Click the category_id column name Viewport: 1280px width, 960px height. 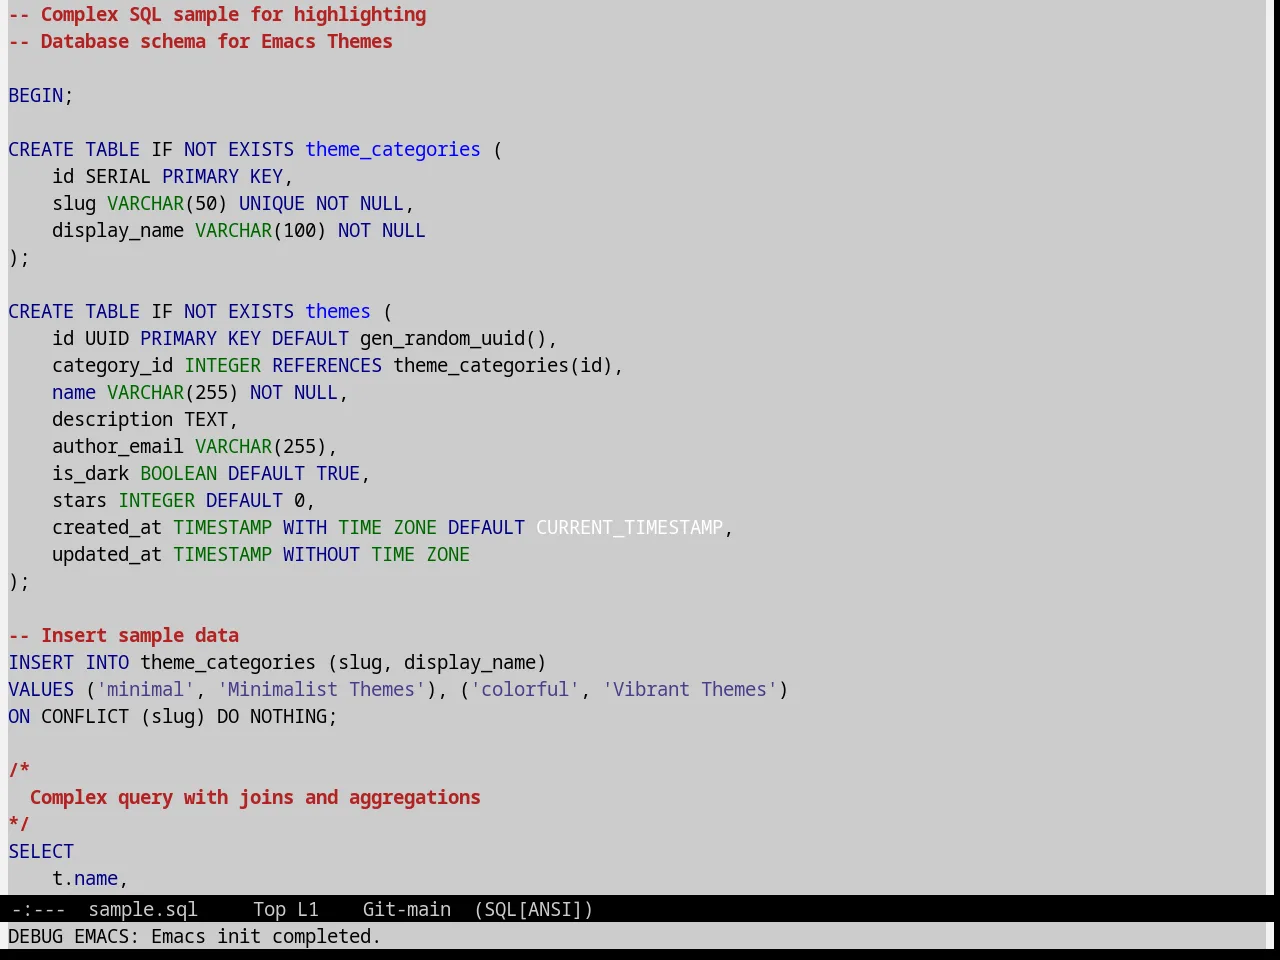click(x=113, y=366)
